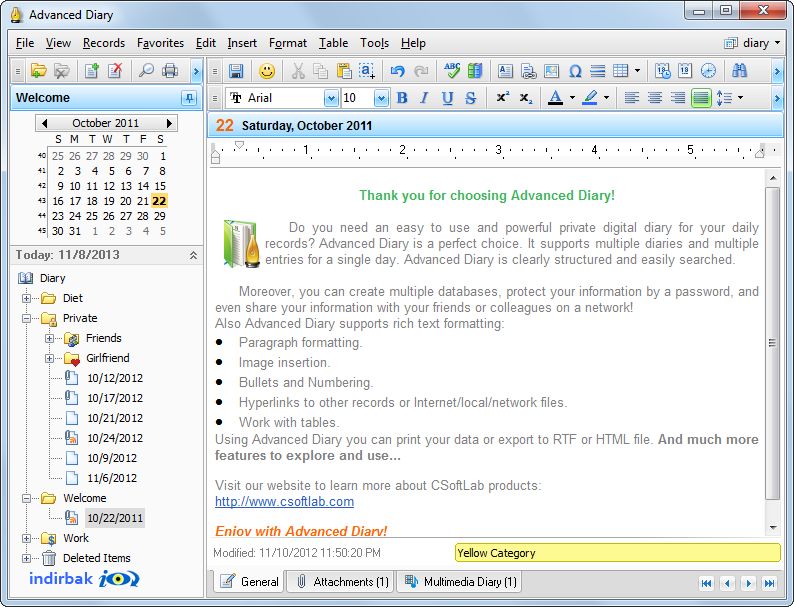
Task: Toggle strikethrough formatting
Action: [470, 98]
